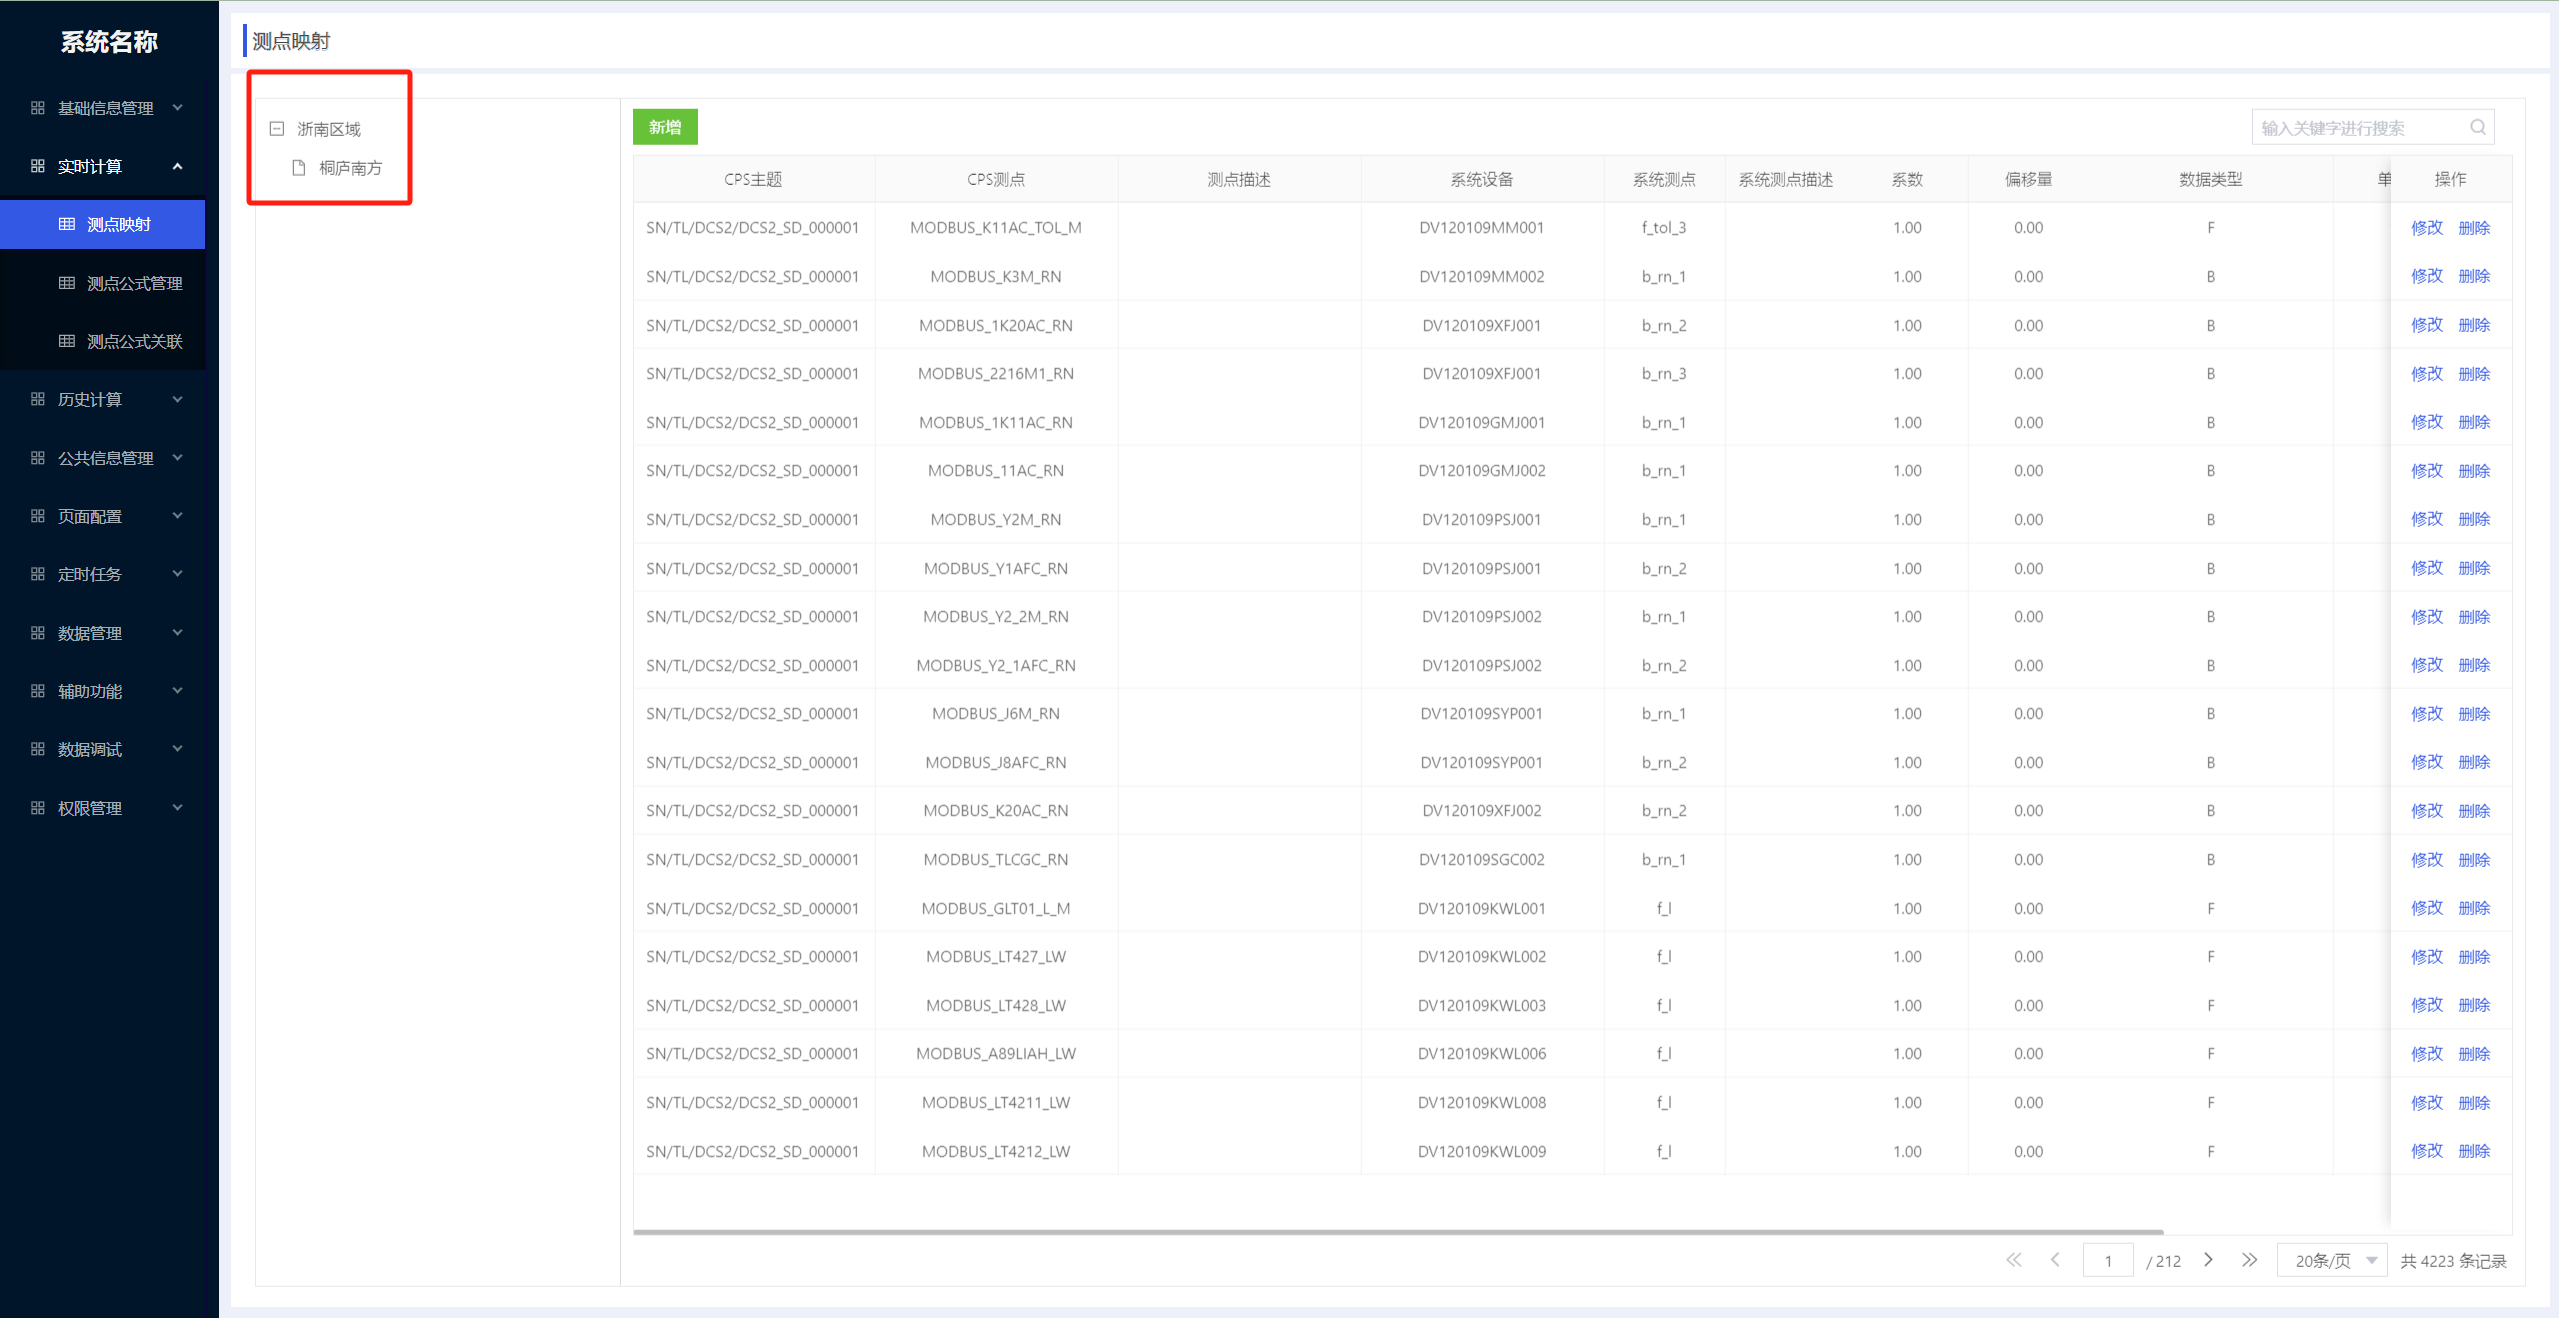Click the grid icon beside 历史计算
This screenshot has height=1318, width=2559.
(x=38, y=399)
